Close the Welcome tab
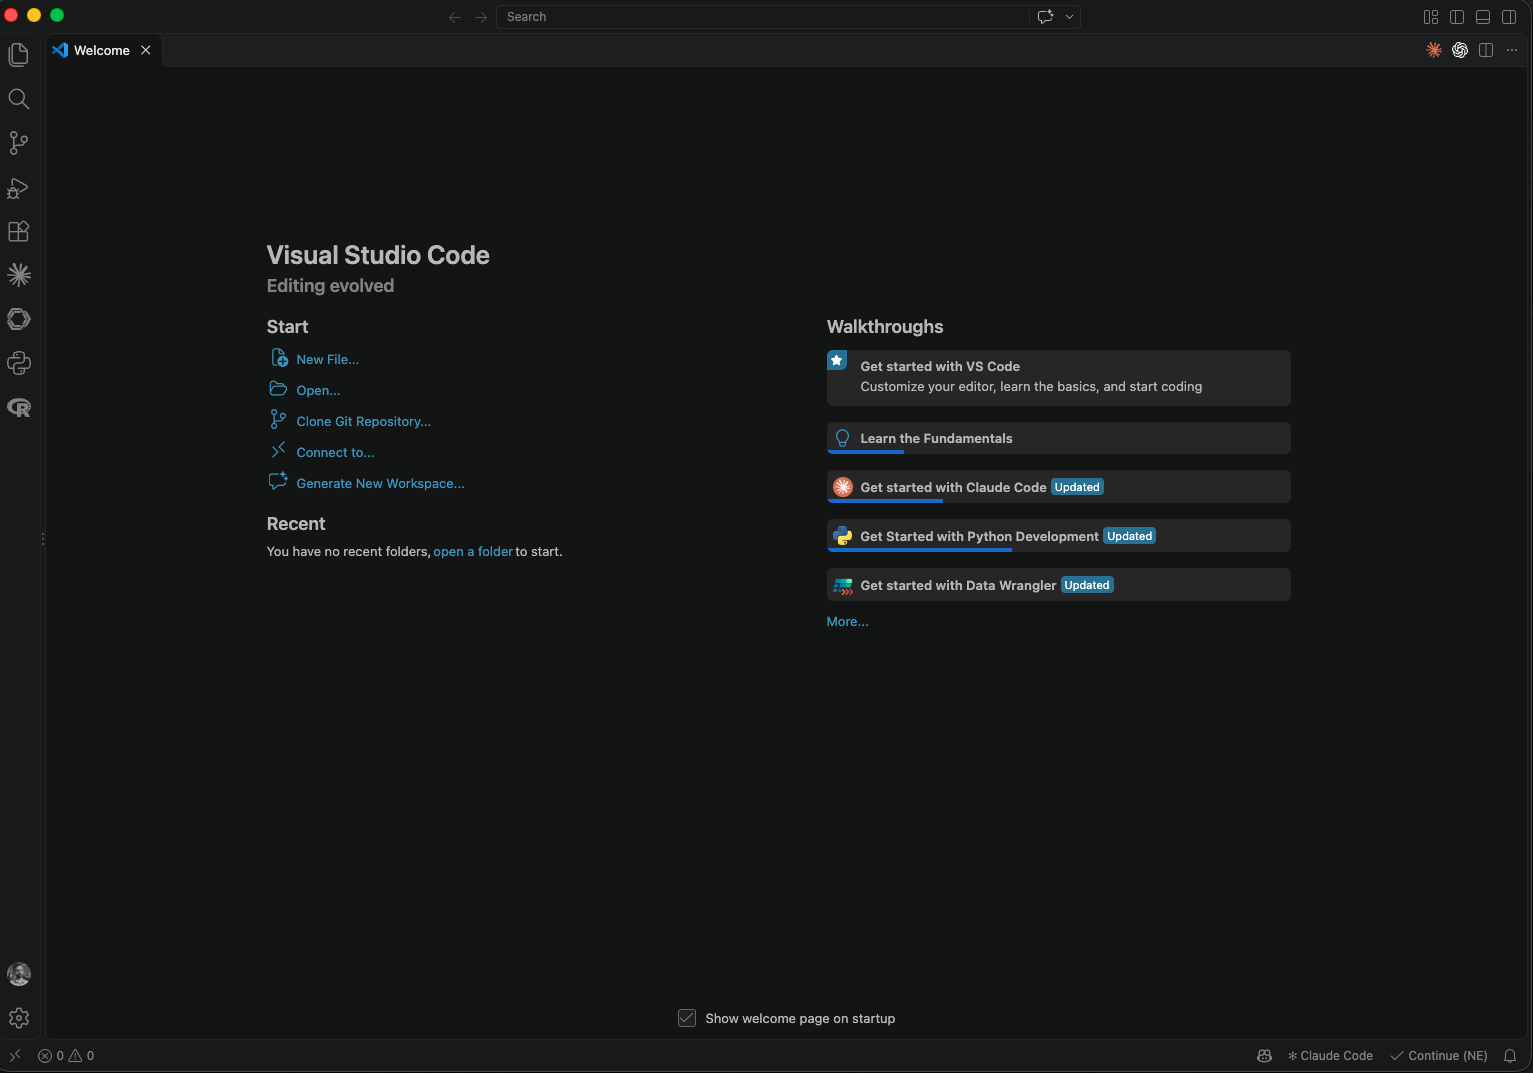This screenshot has height=1073, width=1533. pos(146,50)
